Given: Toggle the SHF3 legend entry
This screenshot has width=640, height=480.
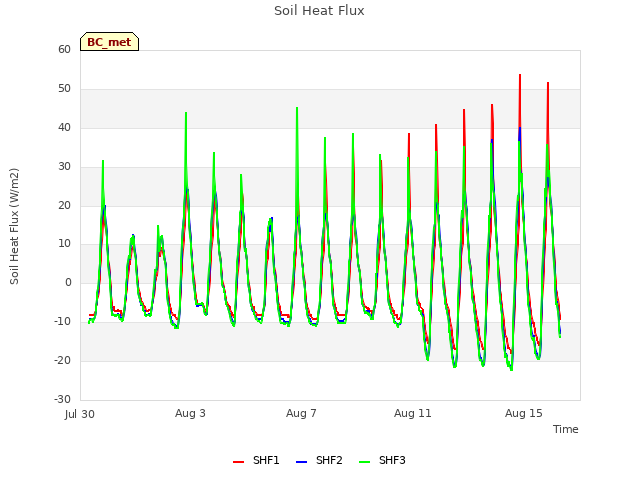Looking at the screenshot, I should pos(382,460).
